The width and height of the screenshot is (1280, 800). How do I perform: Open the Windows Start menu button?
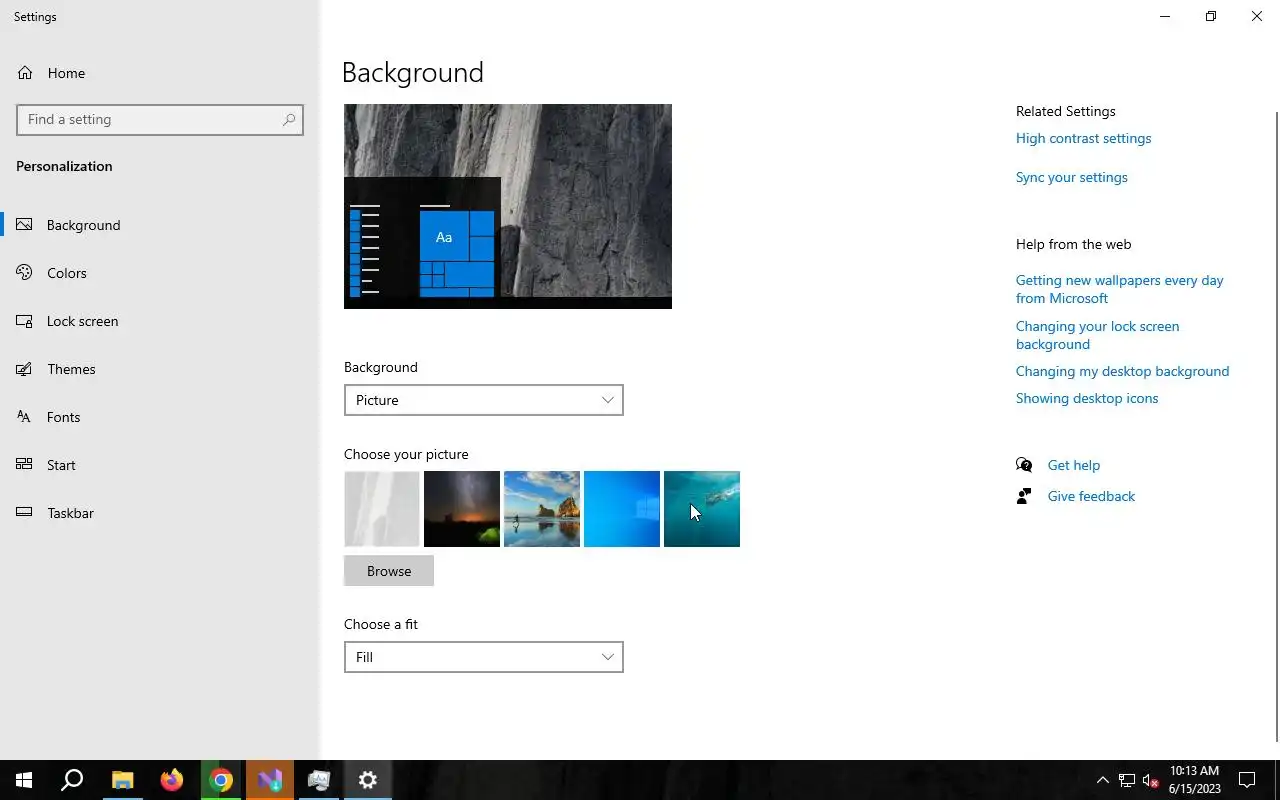pos(24,780)
